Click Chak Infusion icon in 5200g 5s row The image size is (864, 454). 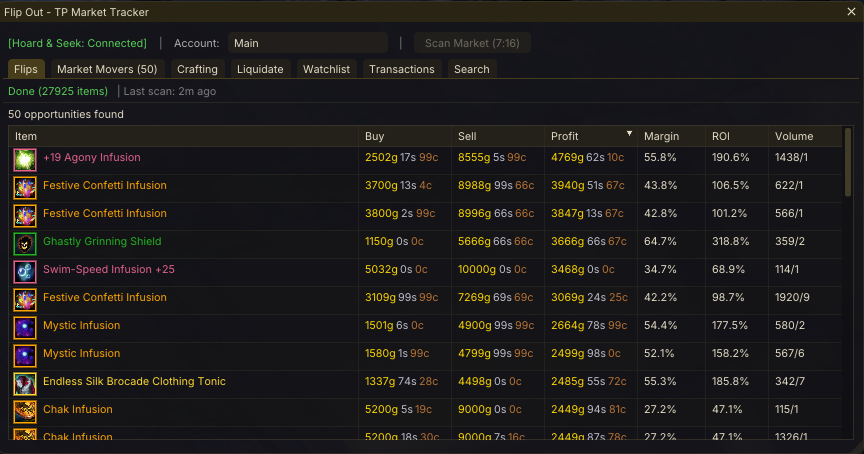click(x=25, y=412)
